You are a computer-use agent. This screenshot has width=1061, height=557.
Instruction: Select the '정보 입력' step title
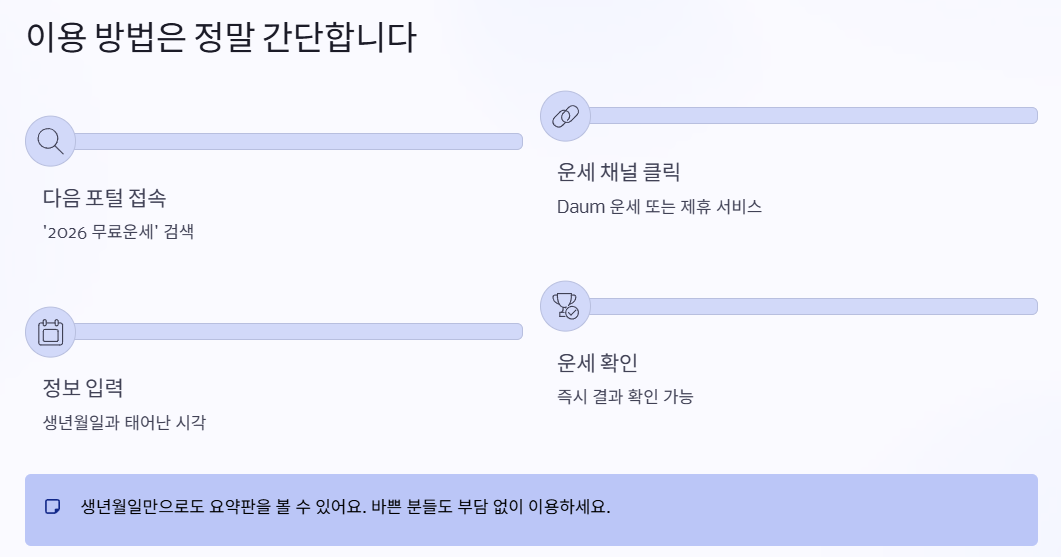pyautogui.click(x=83, y=388)
